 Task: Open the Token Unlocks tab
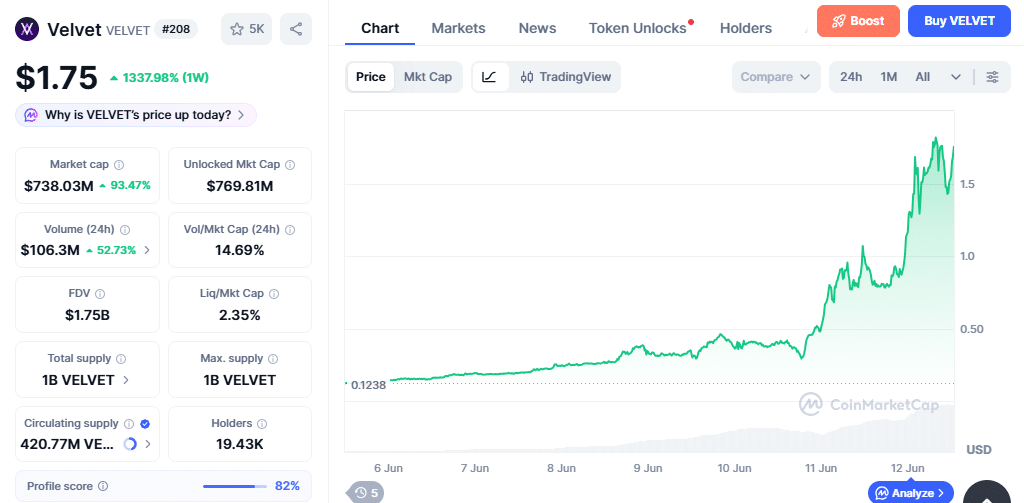[x=637, y=28]
